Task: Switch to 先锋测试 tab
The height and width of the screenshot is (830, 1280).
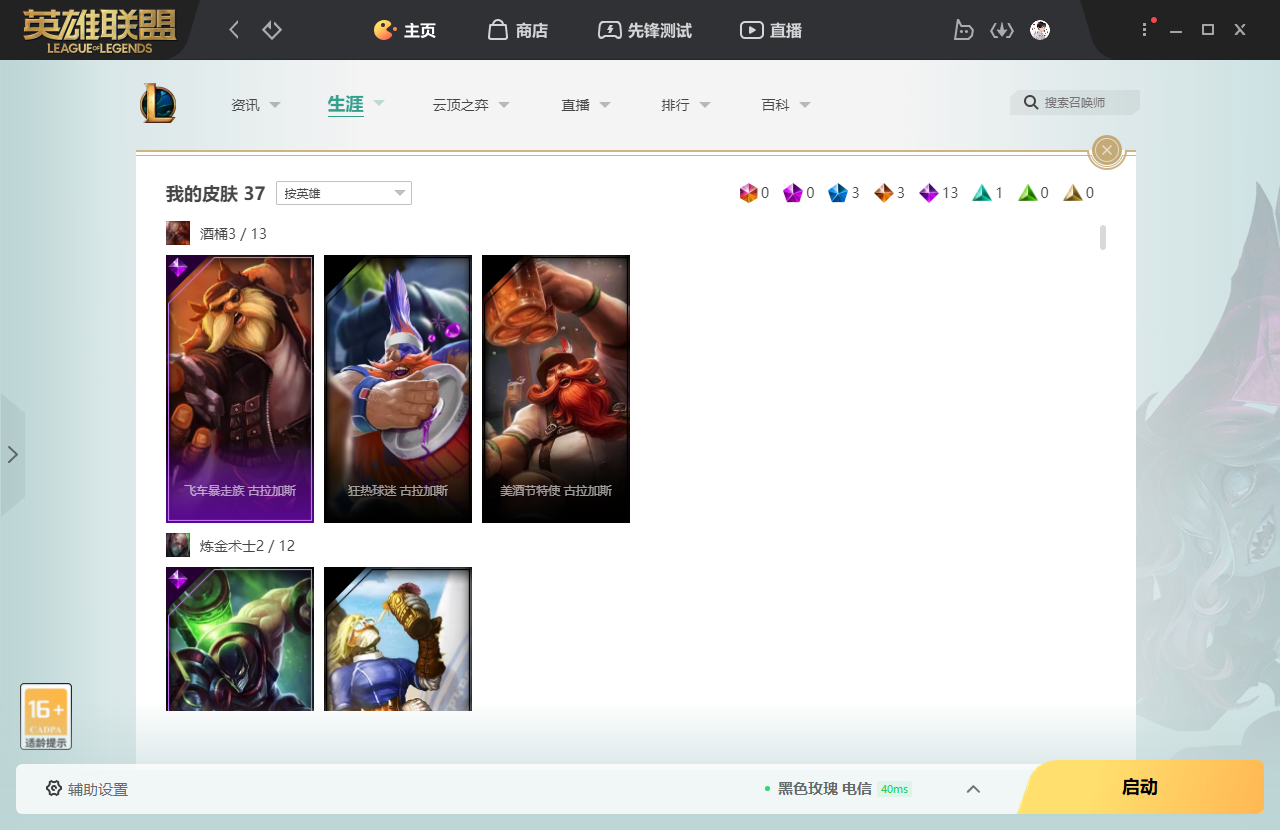Action: pyautogui.click(x=645, y=30)
